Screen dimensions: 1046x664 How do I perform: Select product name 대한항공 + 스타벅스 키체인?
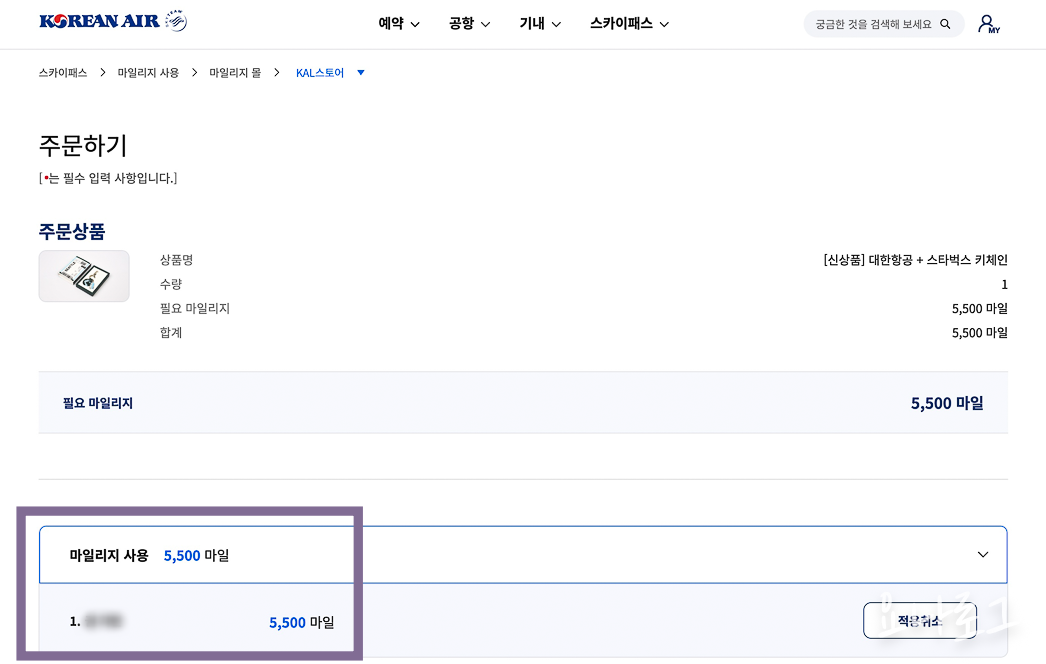(x=915, y=260)
